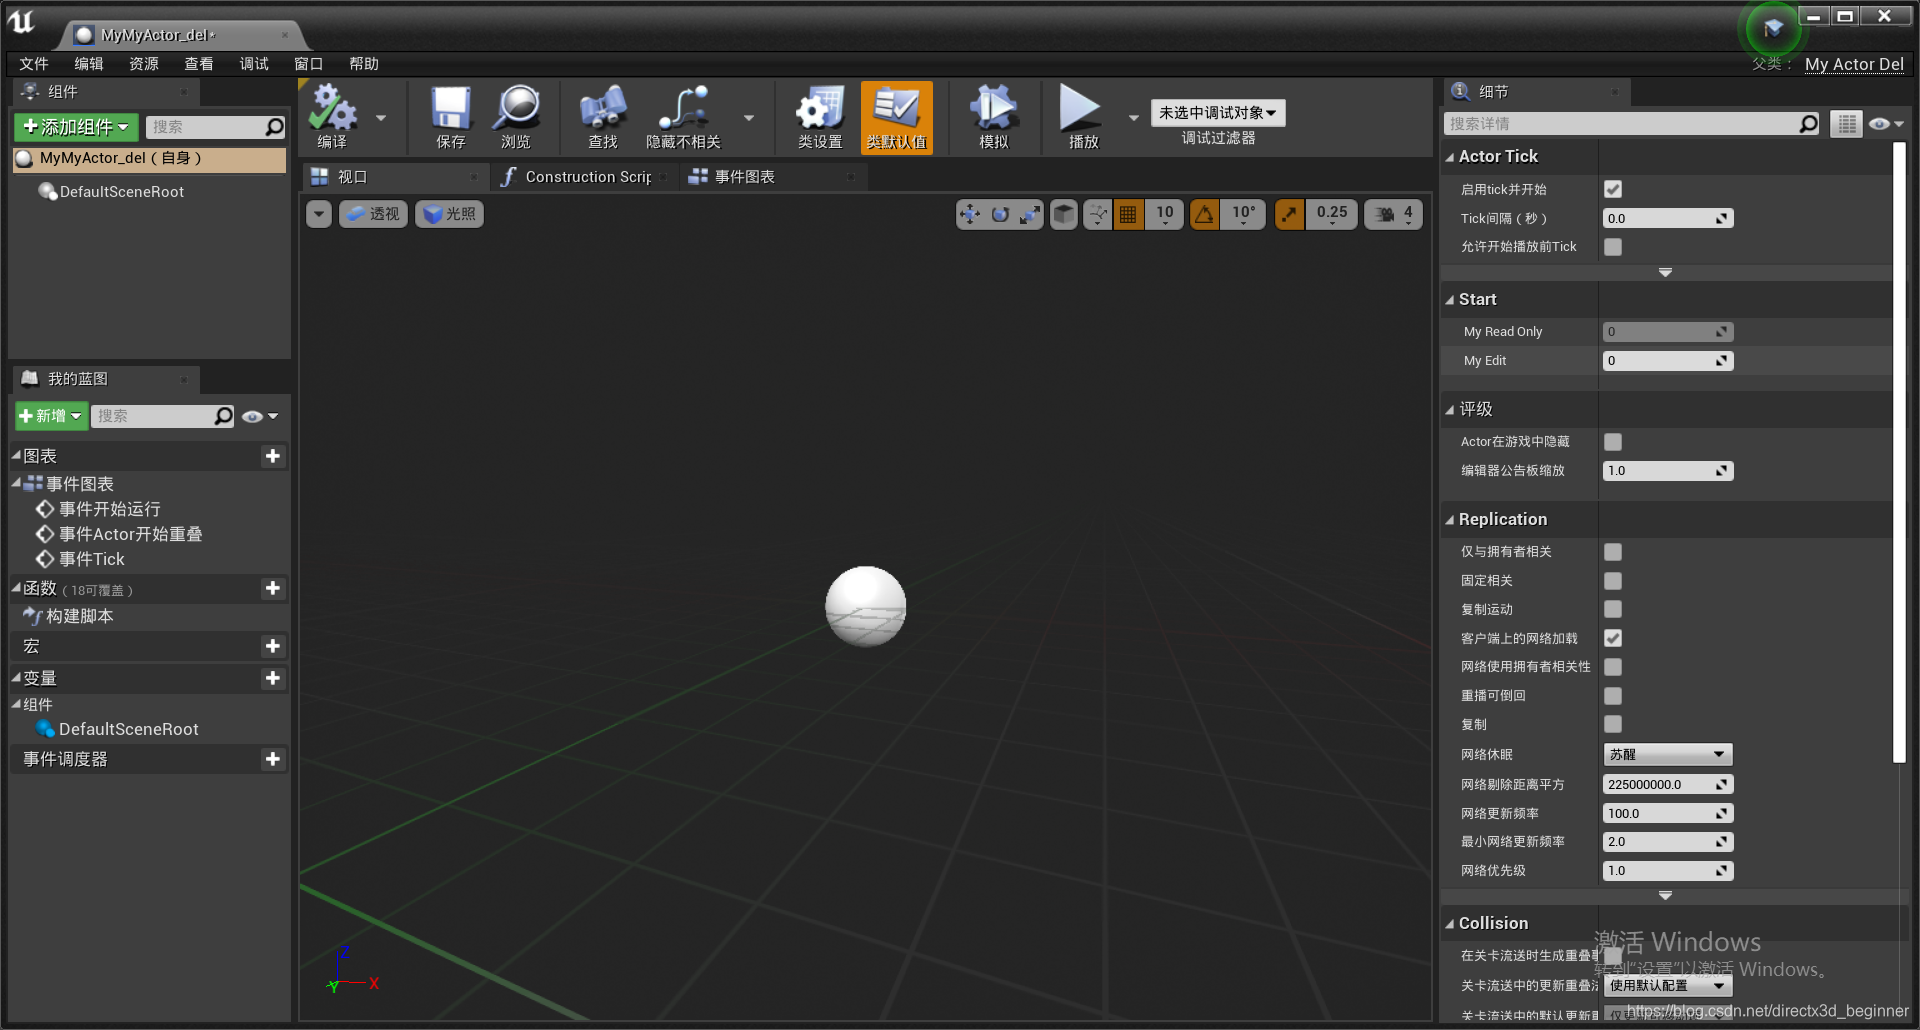The height and width of the screenshot is (1030, 1920).
Task: Select DefaultSceneRoot in components tree
Action: click(x=122, y=192)
